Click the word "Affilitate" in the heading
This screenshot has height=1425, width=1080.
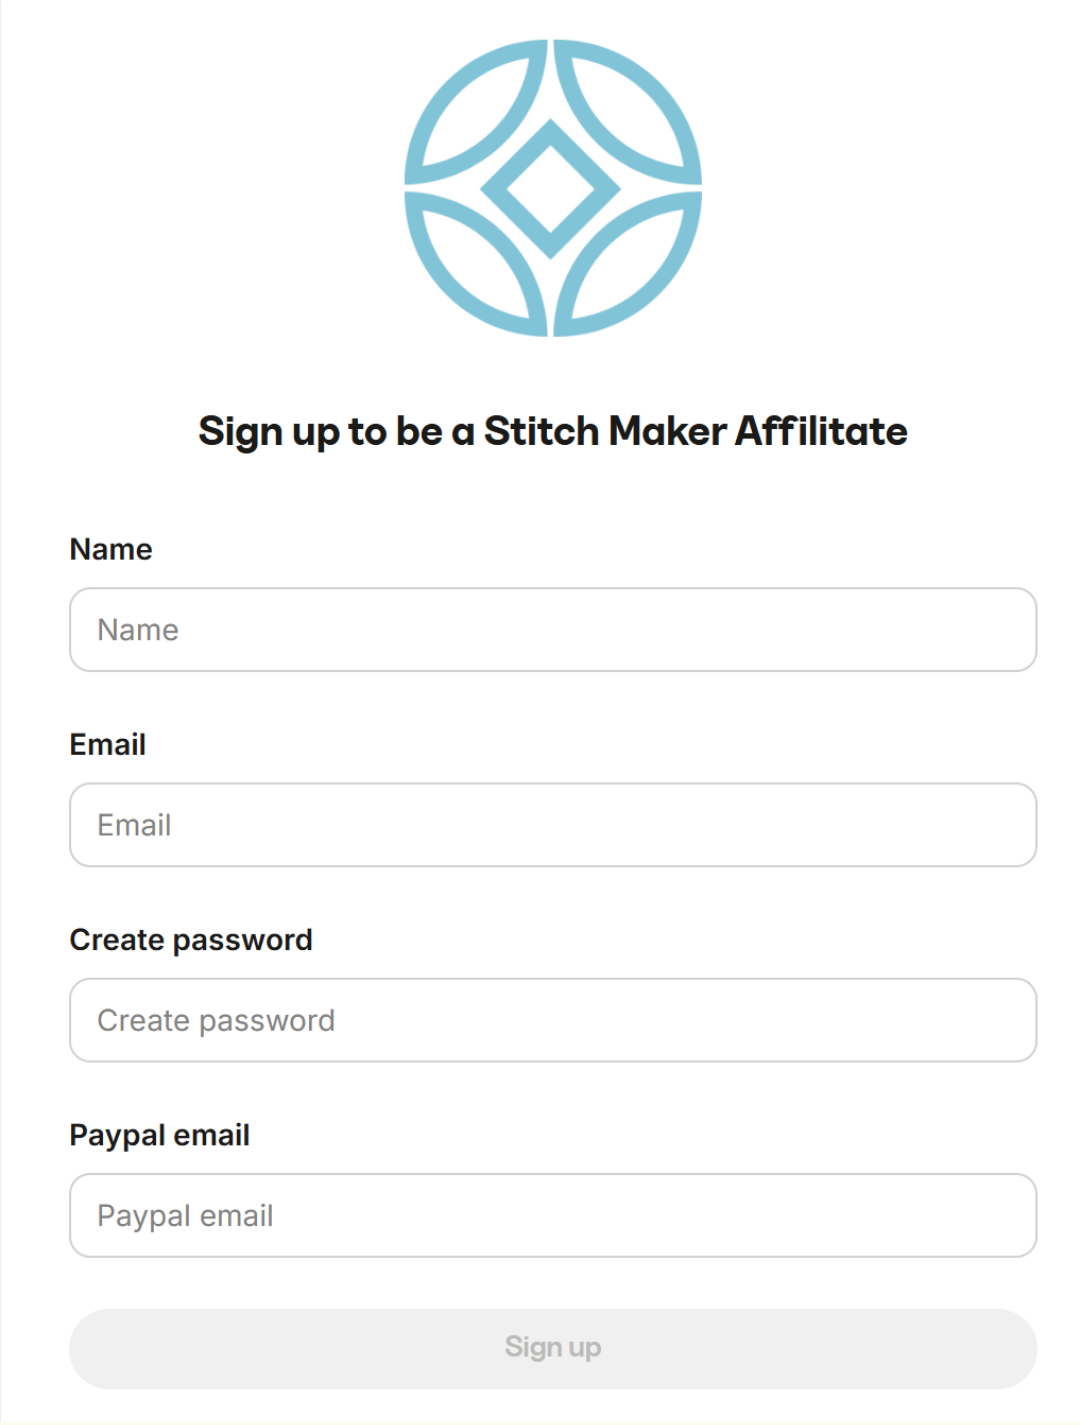821,431
